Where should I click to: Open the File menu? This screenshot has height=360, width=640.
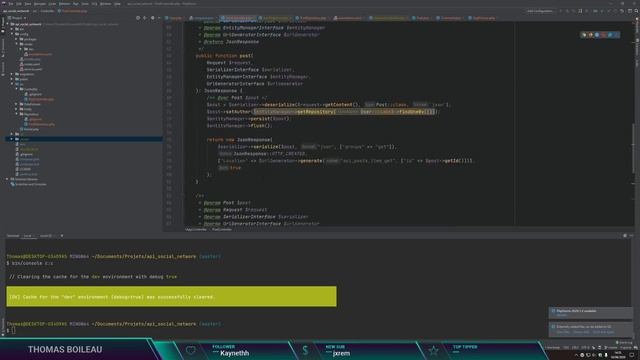pos(11,4)
